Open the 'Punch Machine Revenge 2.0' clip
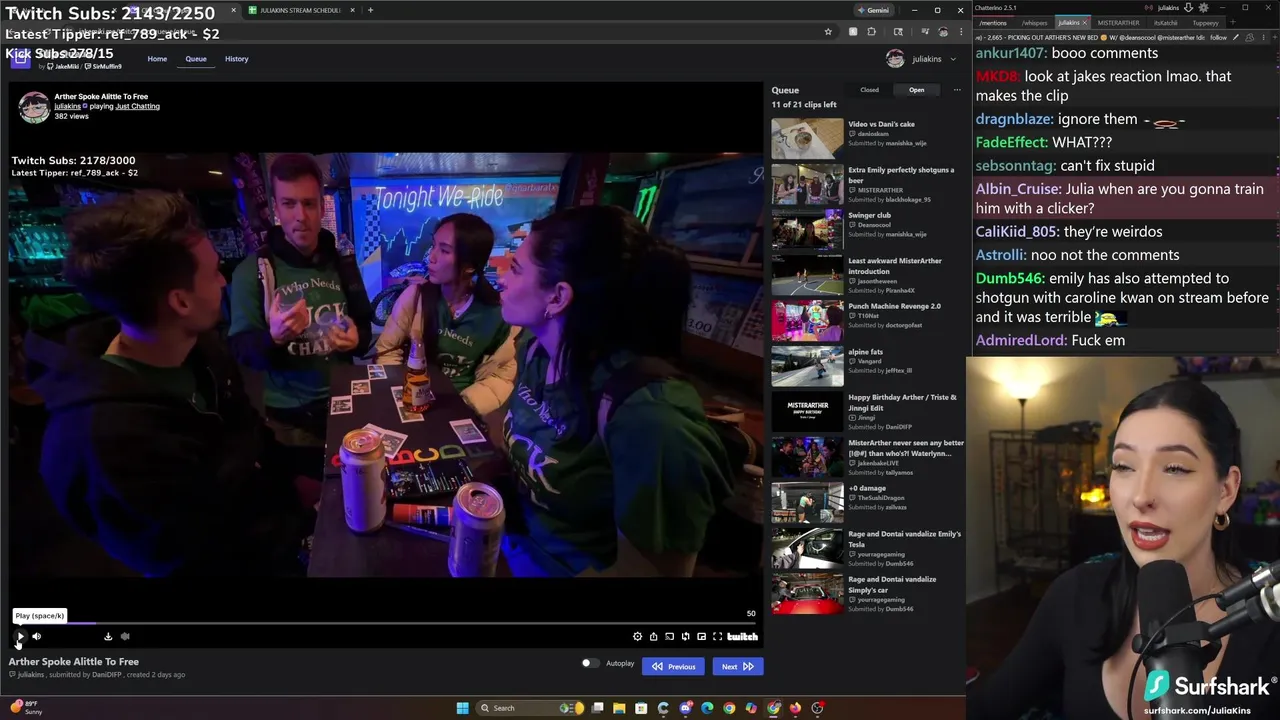The height and width of the screenshot is (720, 1280). [x=868, y=320]
